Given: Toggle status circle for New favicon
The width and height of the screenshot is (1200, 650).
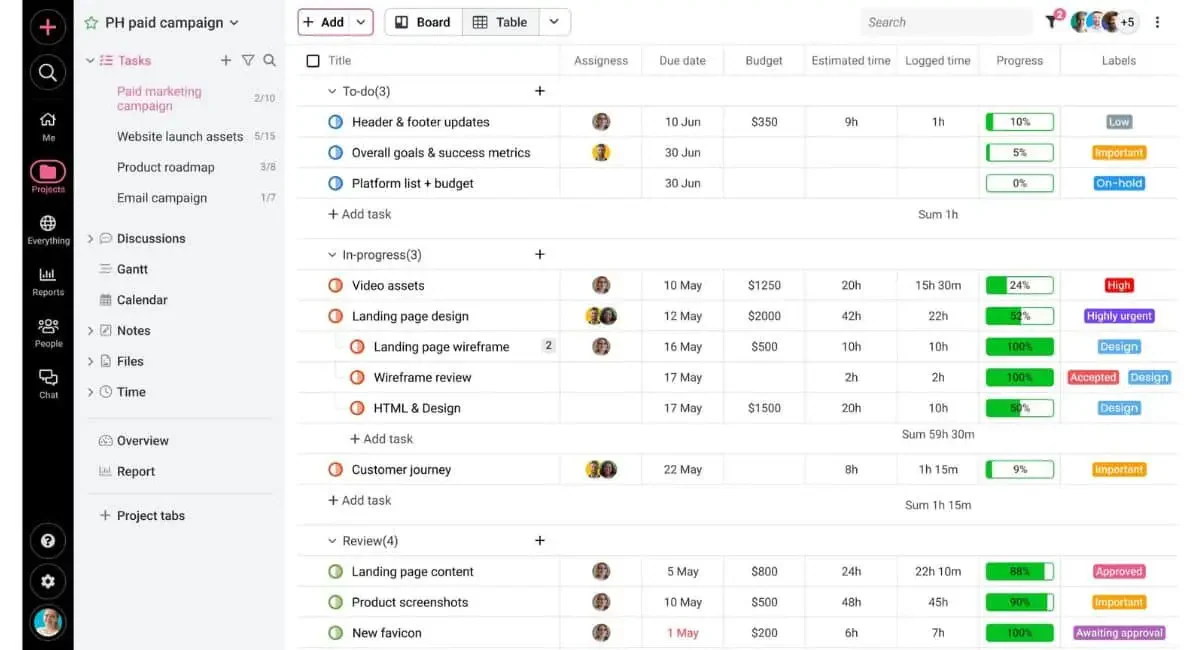Looking at the screenshot, I should pos(336,632).
